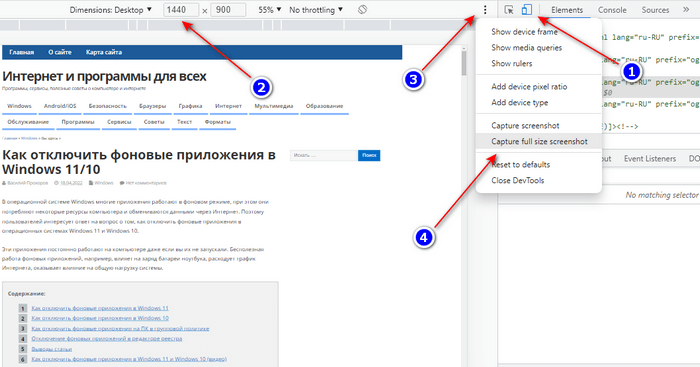The height and width of the screenshot is (367, 700).
Task: Open the 55% zoom dropdown
Action: [270, 10]
